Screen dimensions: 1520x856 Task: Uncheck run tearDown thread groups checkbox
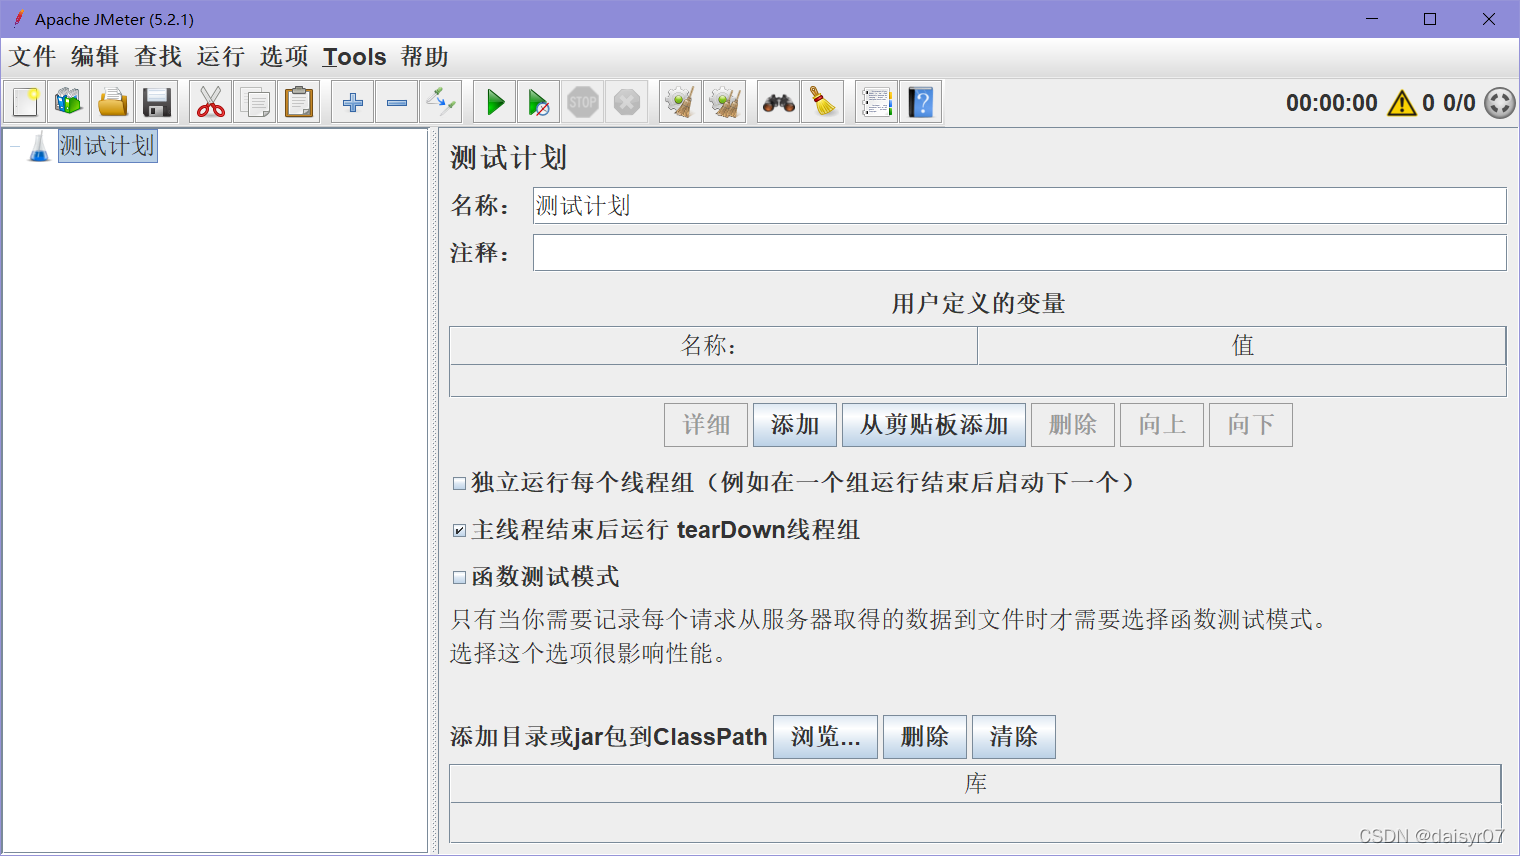pos(459,530)
